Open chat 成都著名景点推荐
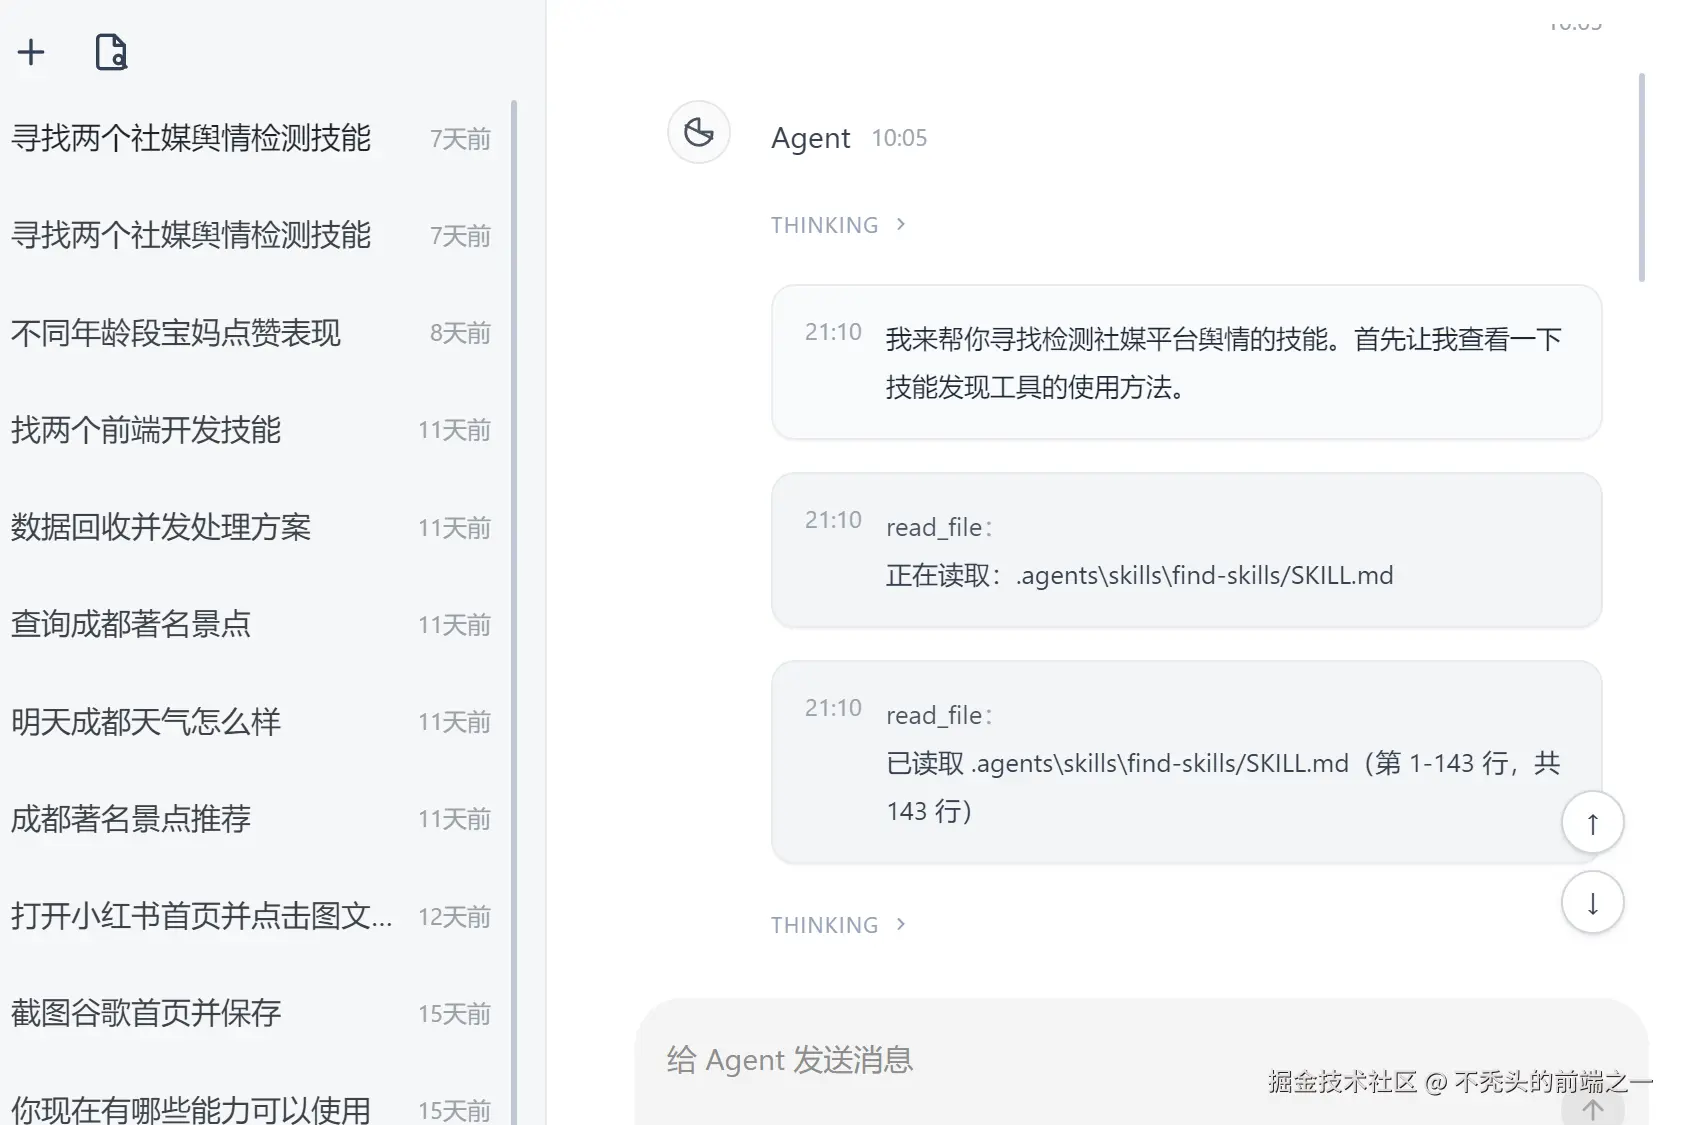 pos(251,819)
